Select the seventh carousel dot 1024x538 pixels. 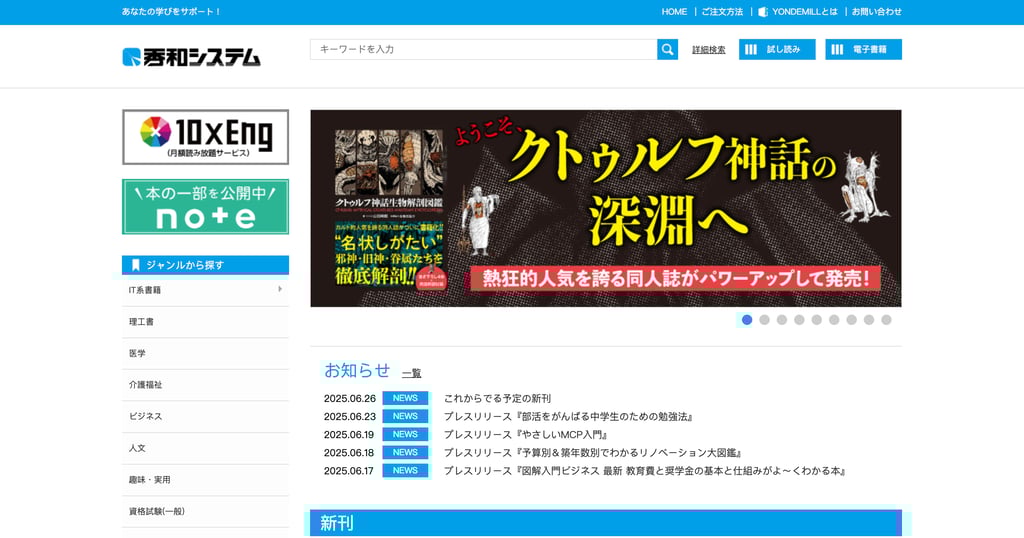852,320
